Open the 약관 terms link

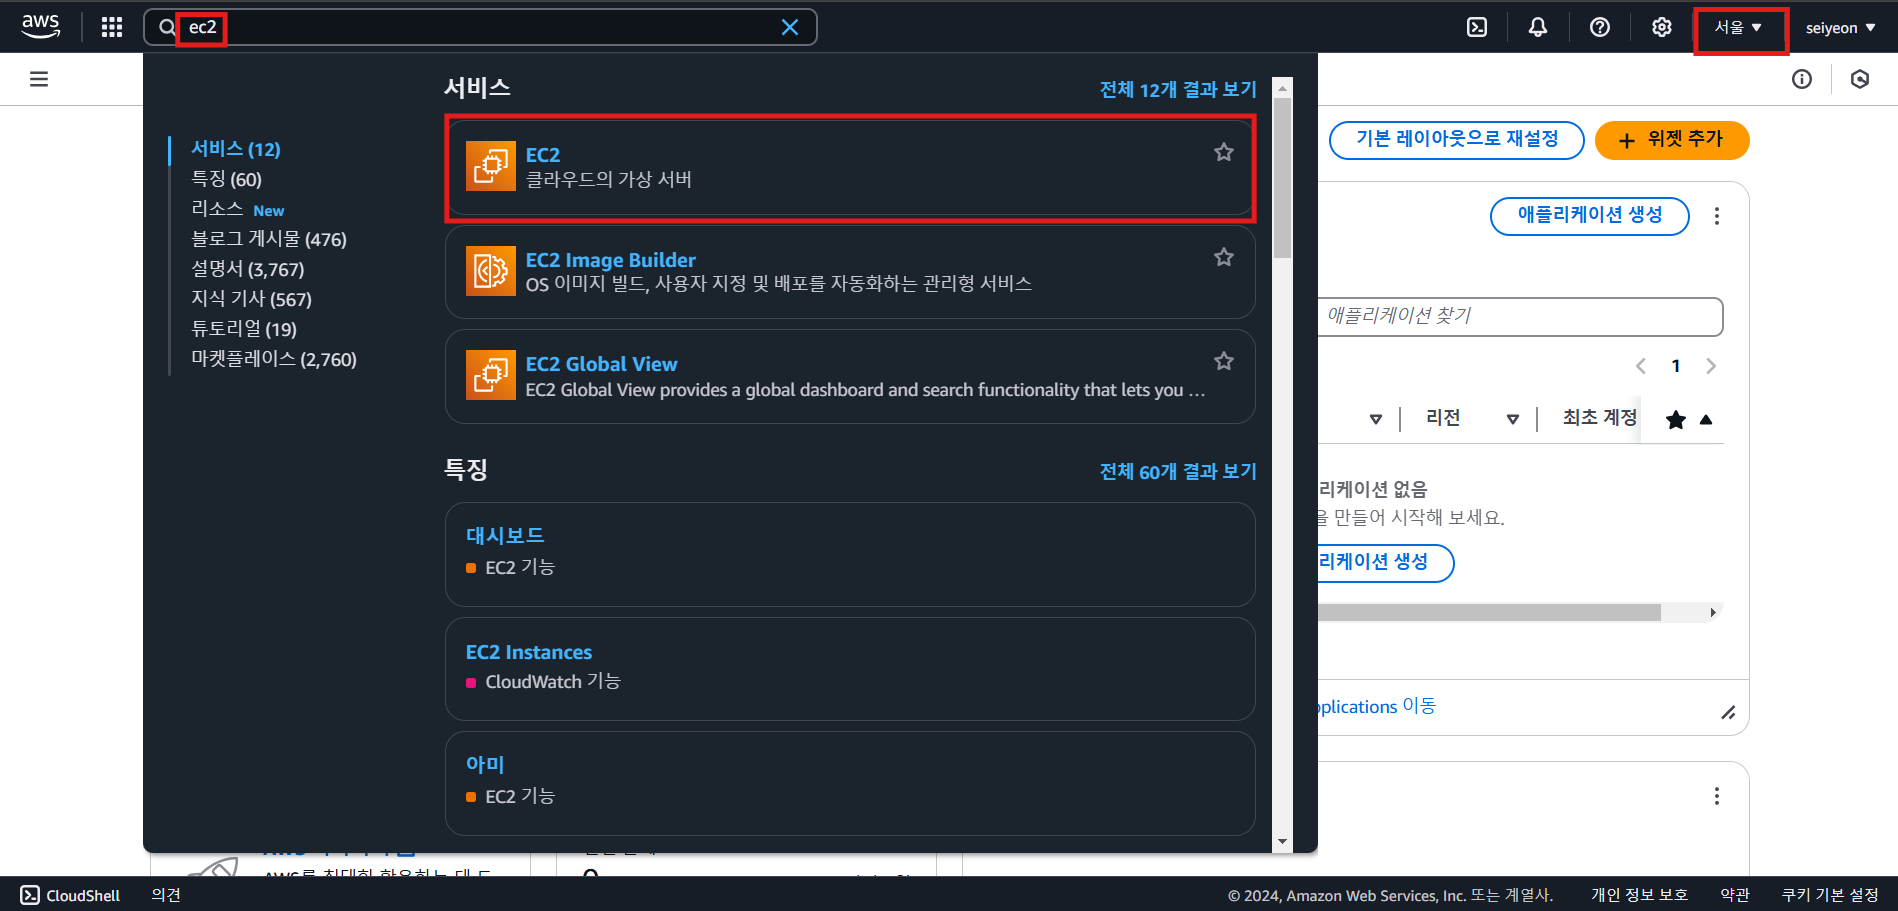[1735, 895]
